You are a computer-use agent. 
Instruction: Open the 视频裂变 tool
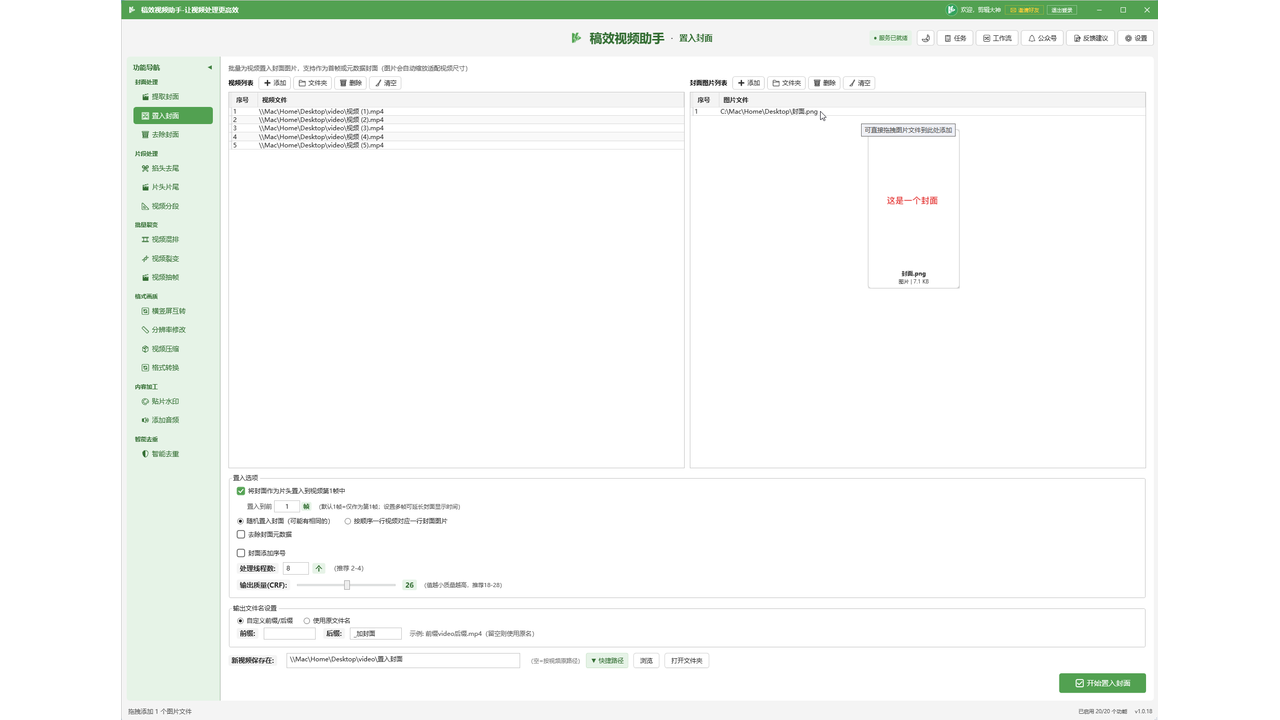172,258
